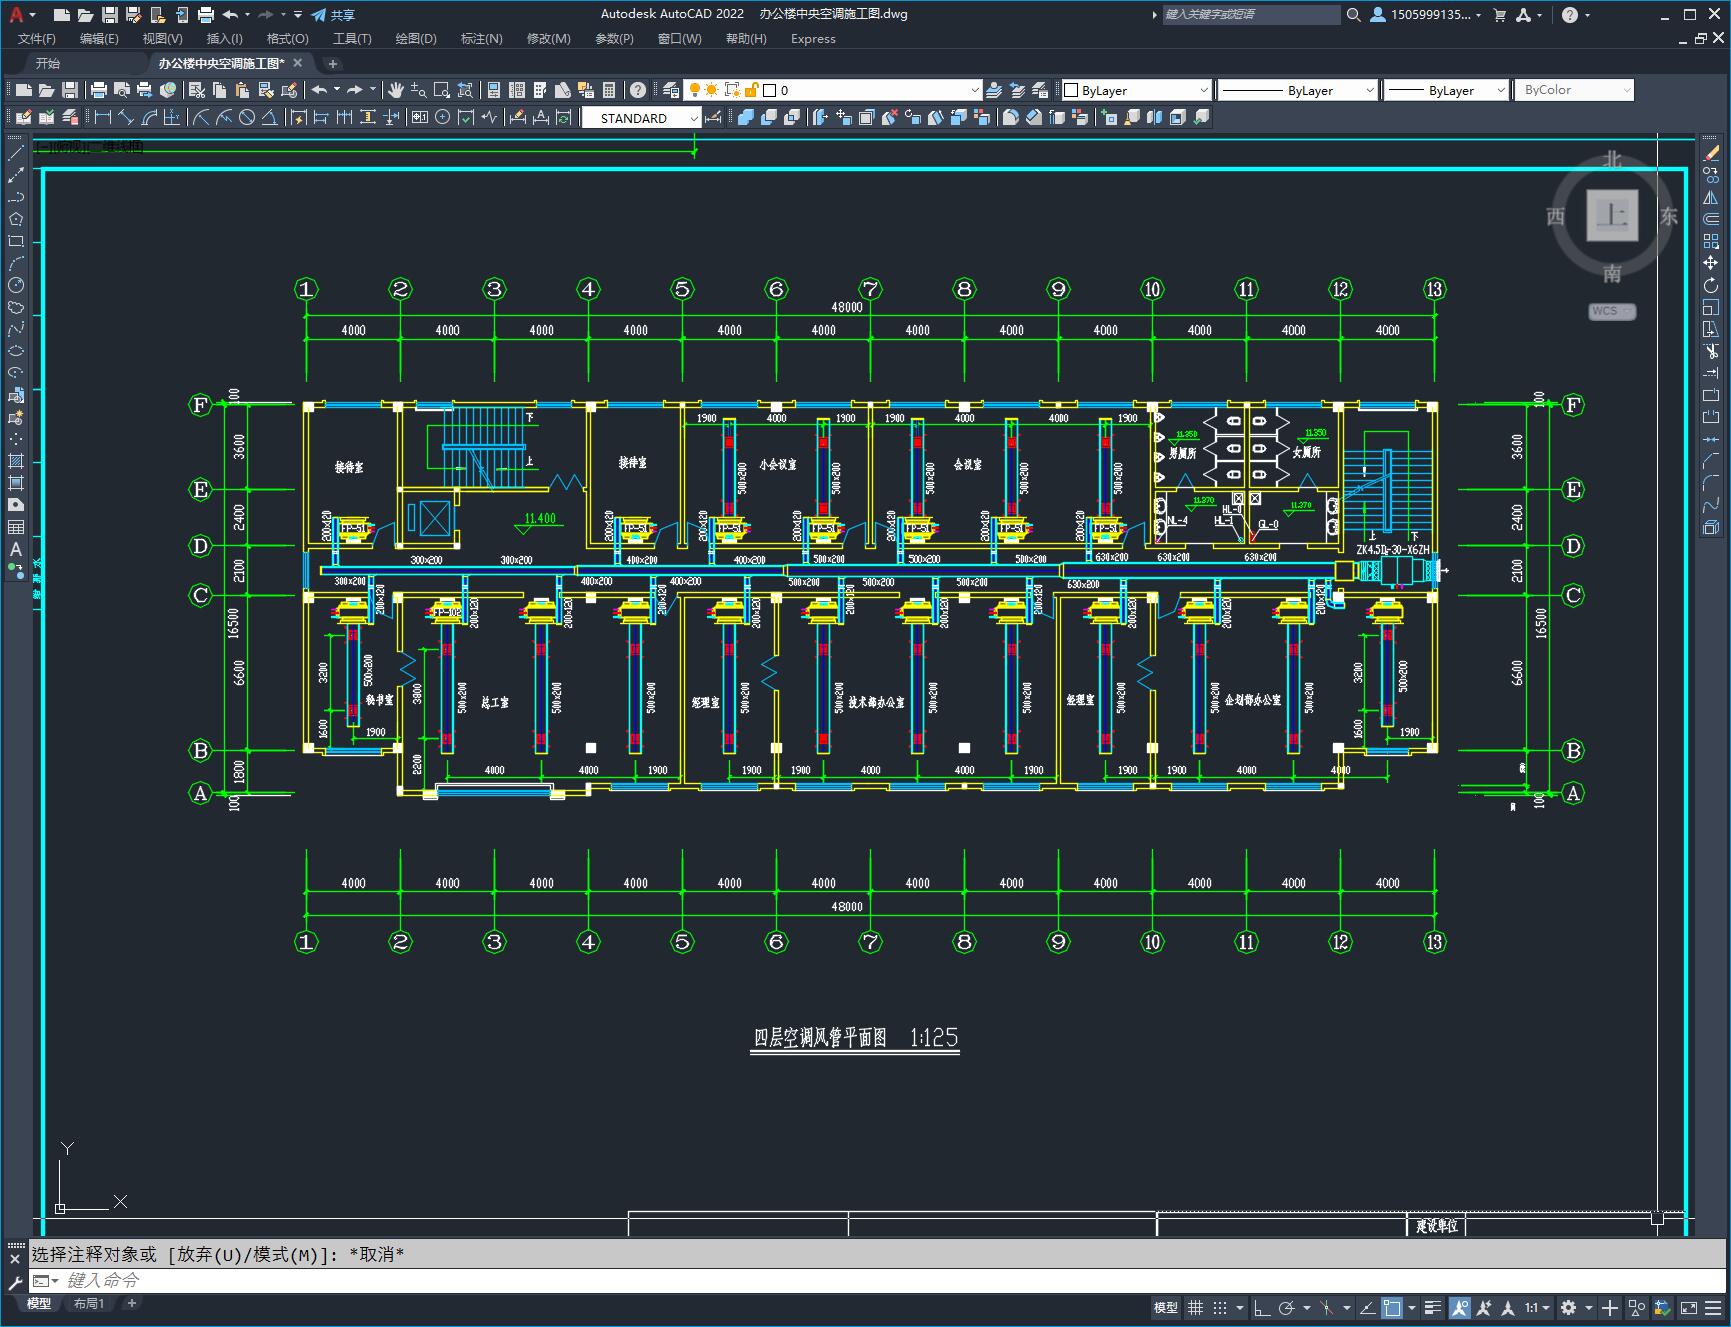
Task: Click the signed-in account 1505999135 button
Action: coord(1426,14)
